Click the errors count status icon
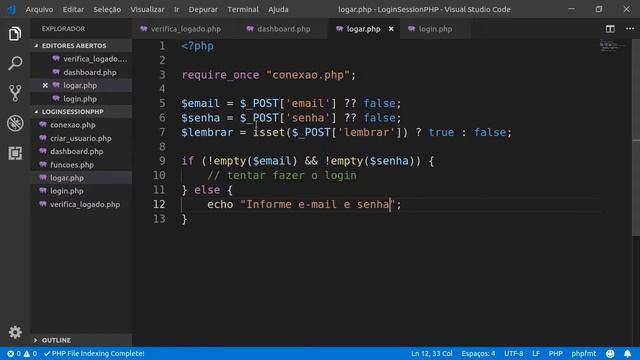Screen dimensions: 640x360 click(14, 353)
